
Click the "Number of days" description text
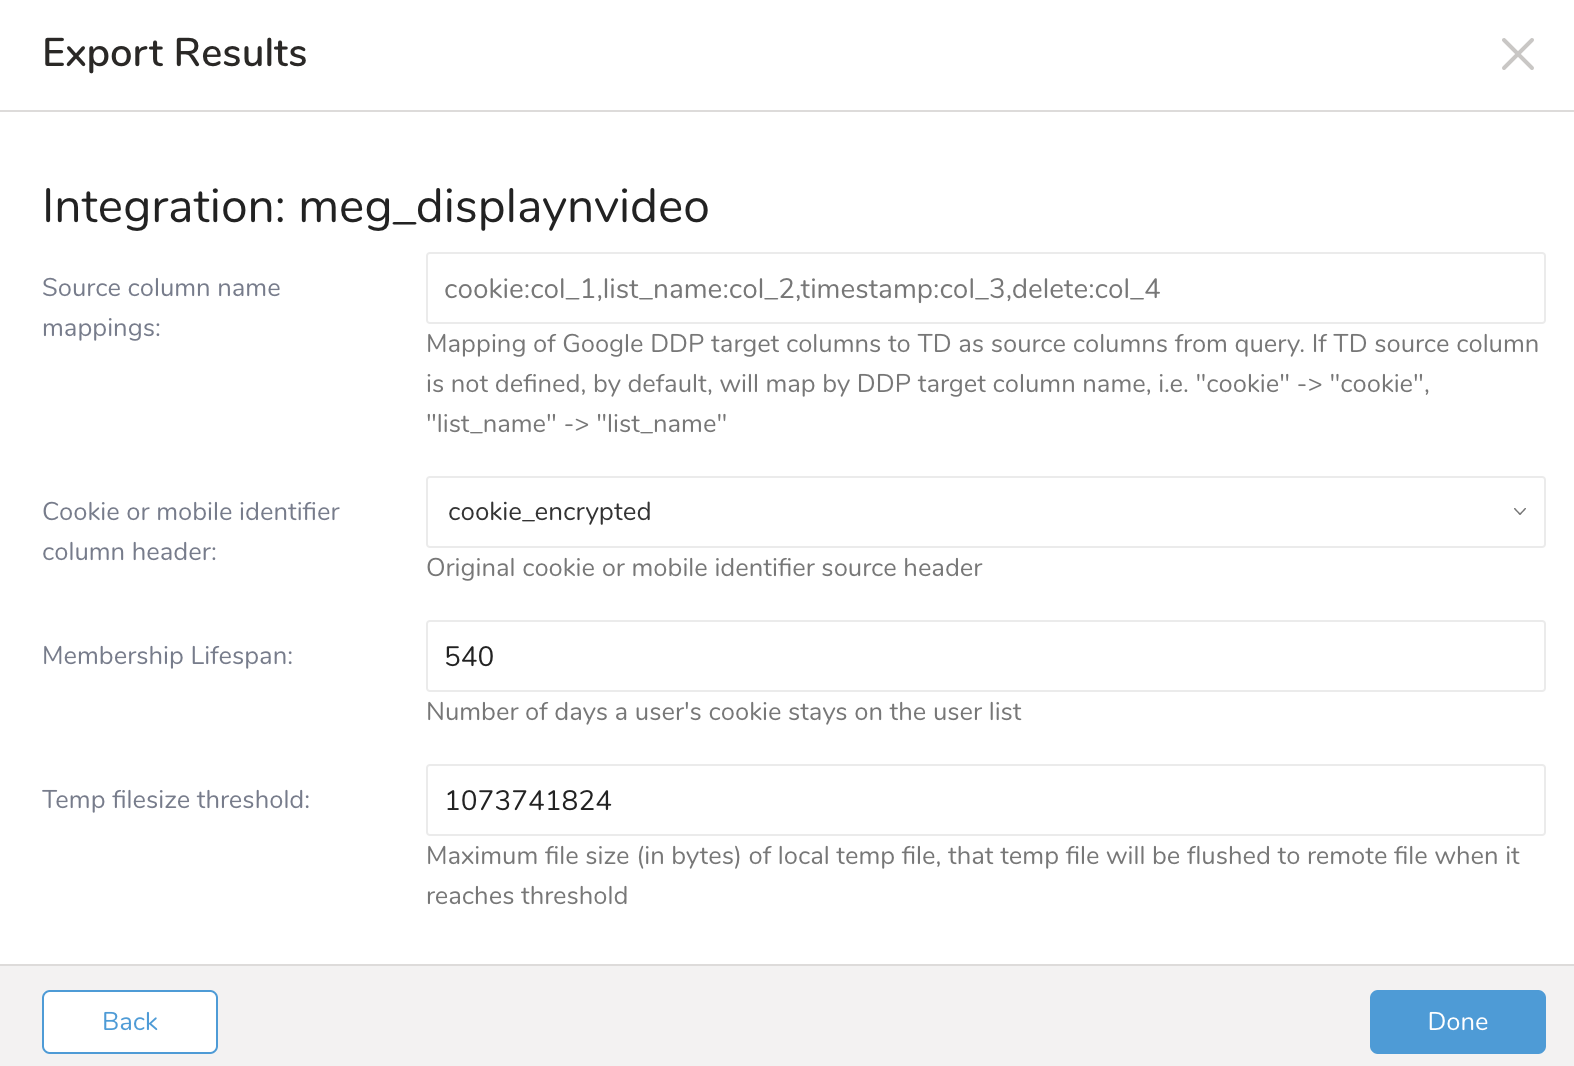(x=723, y=712)
